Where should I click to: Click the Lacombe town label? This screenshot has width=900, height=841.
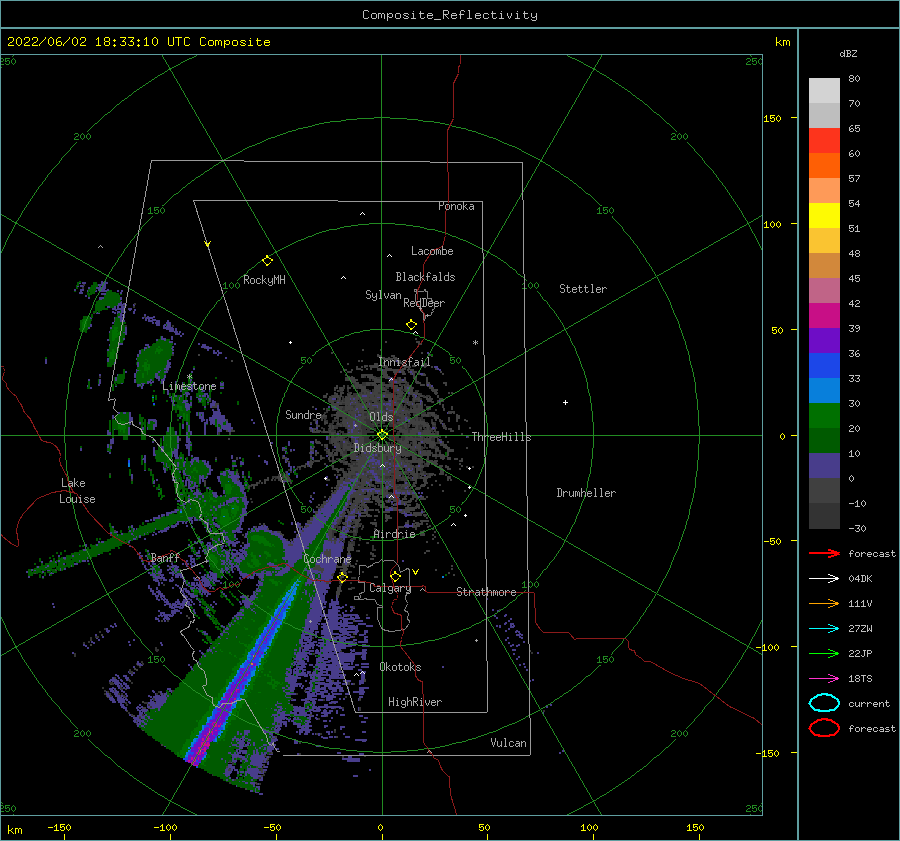click(432, 251)
